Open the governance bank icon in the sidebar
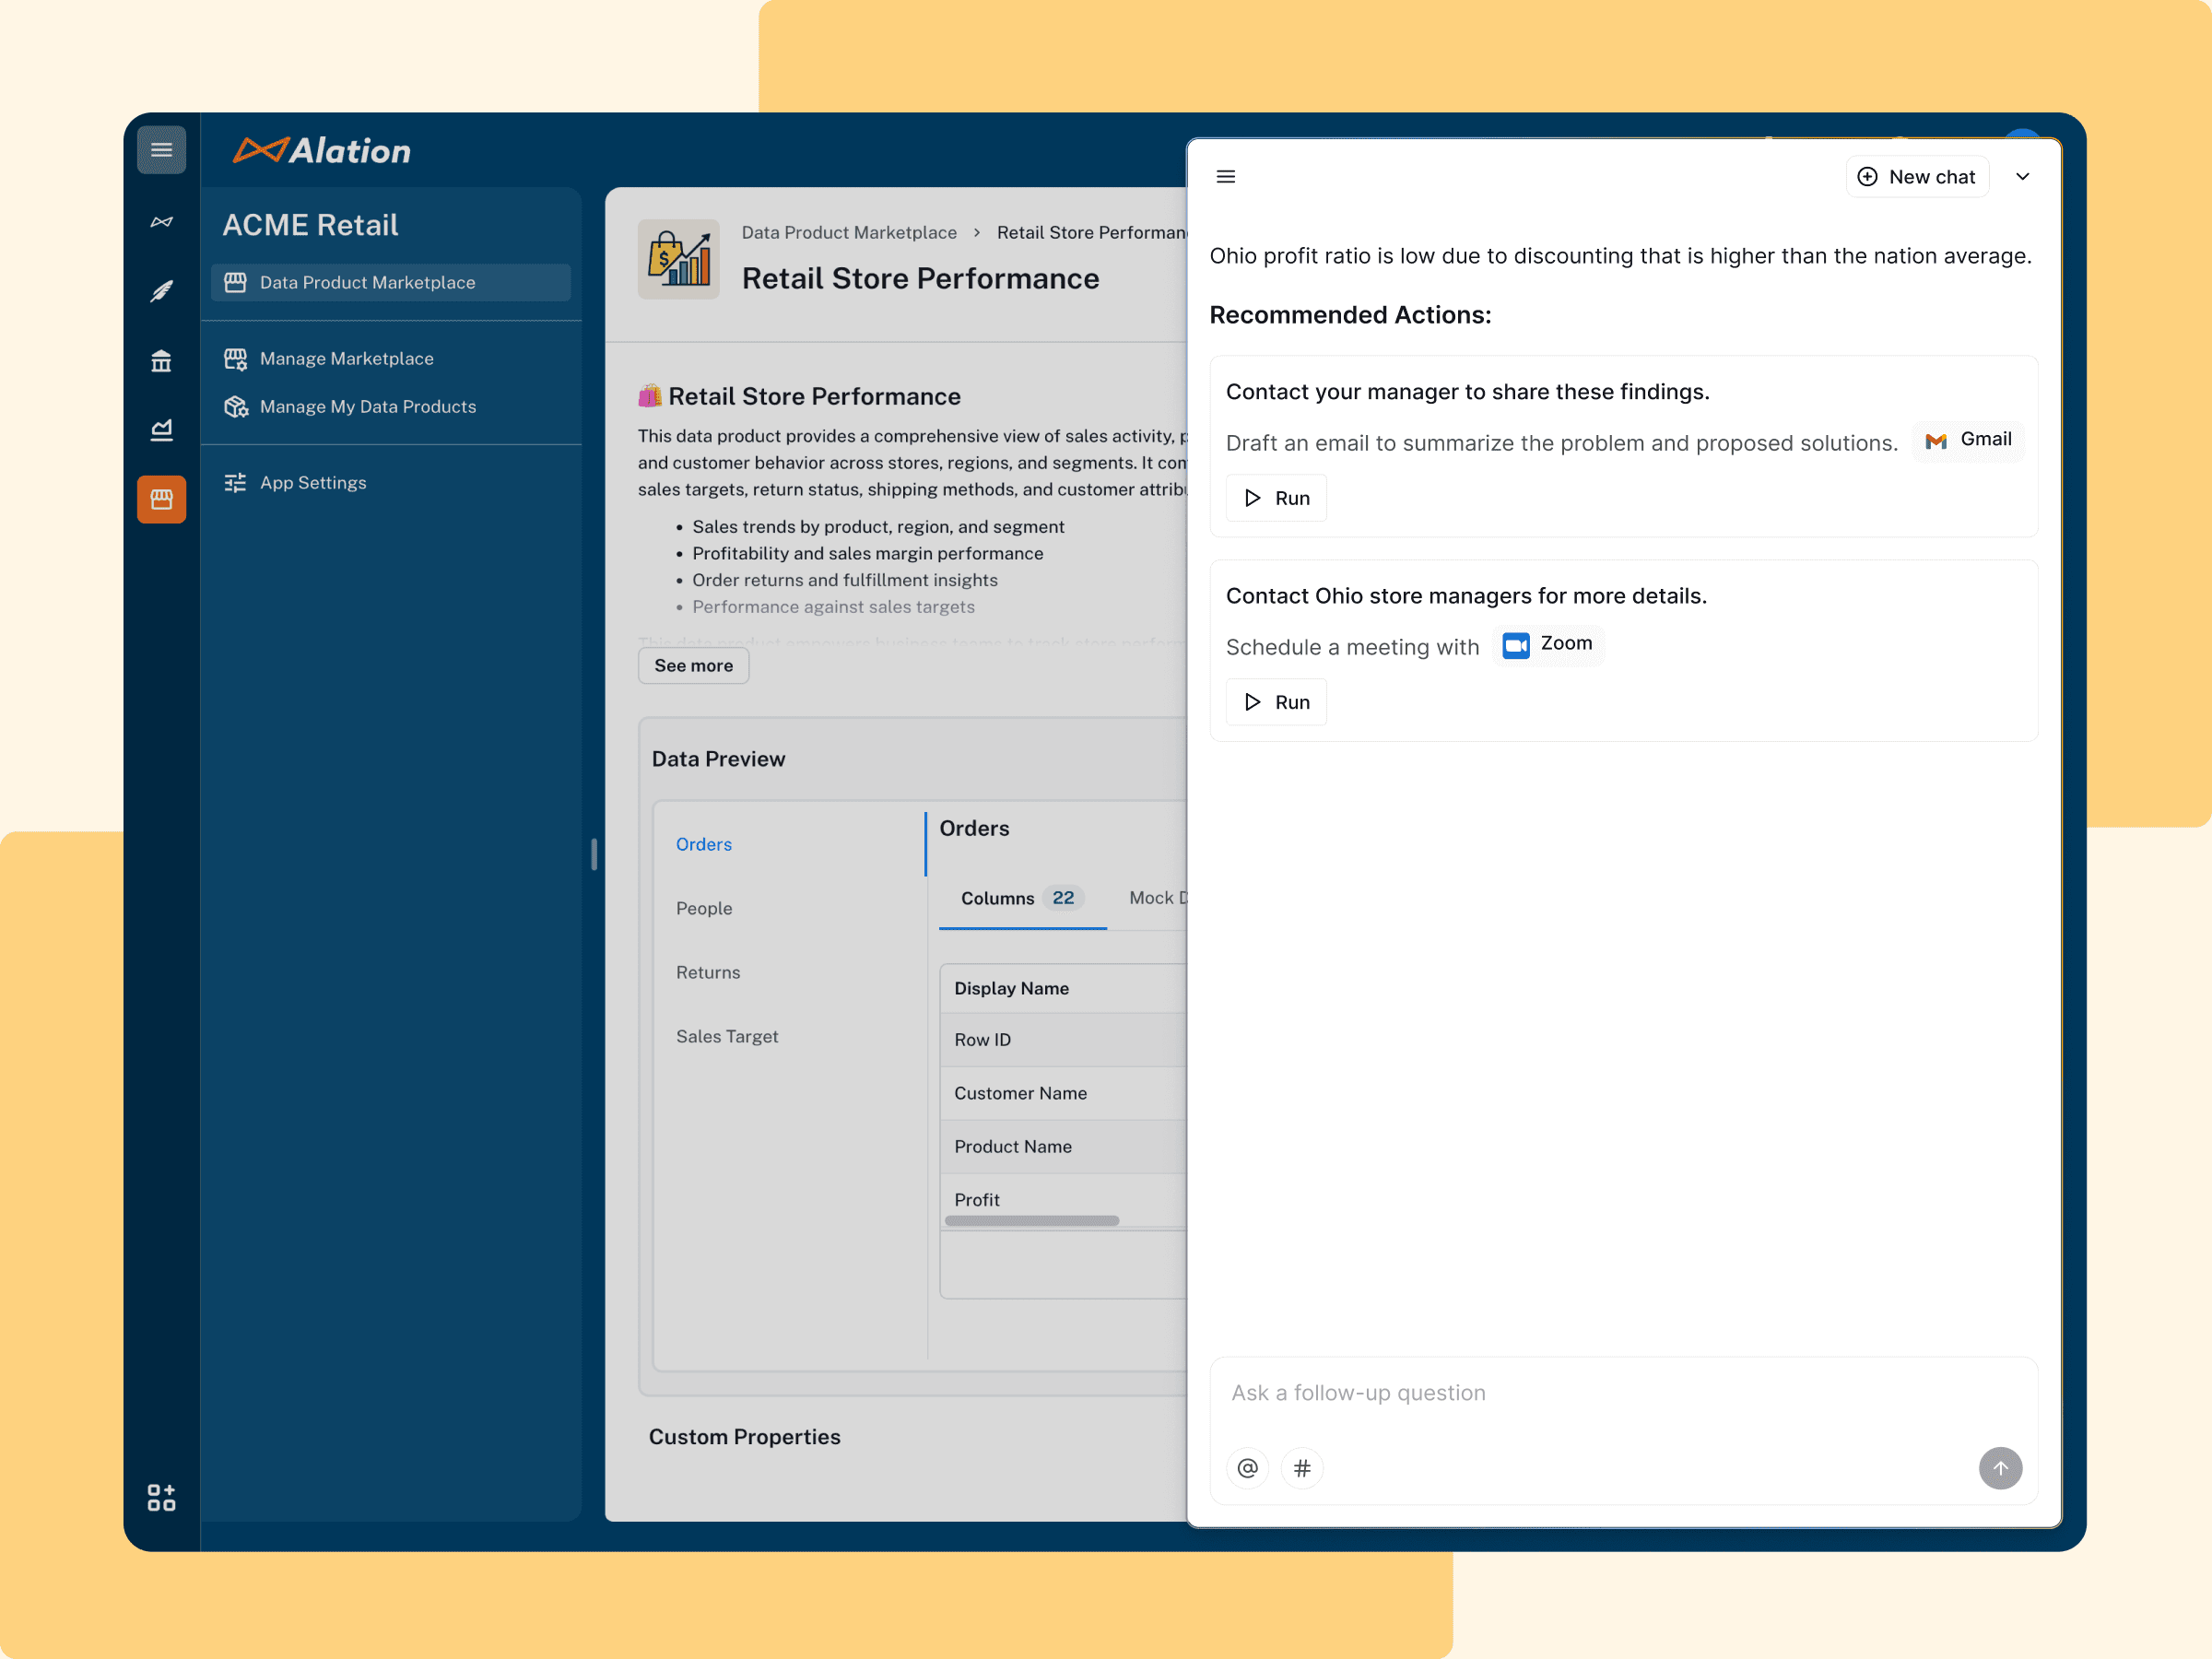 coord(161,360)
